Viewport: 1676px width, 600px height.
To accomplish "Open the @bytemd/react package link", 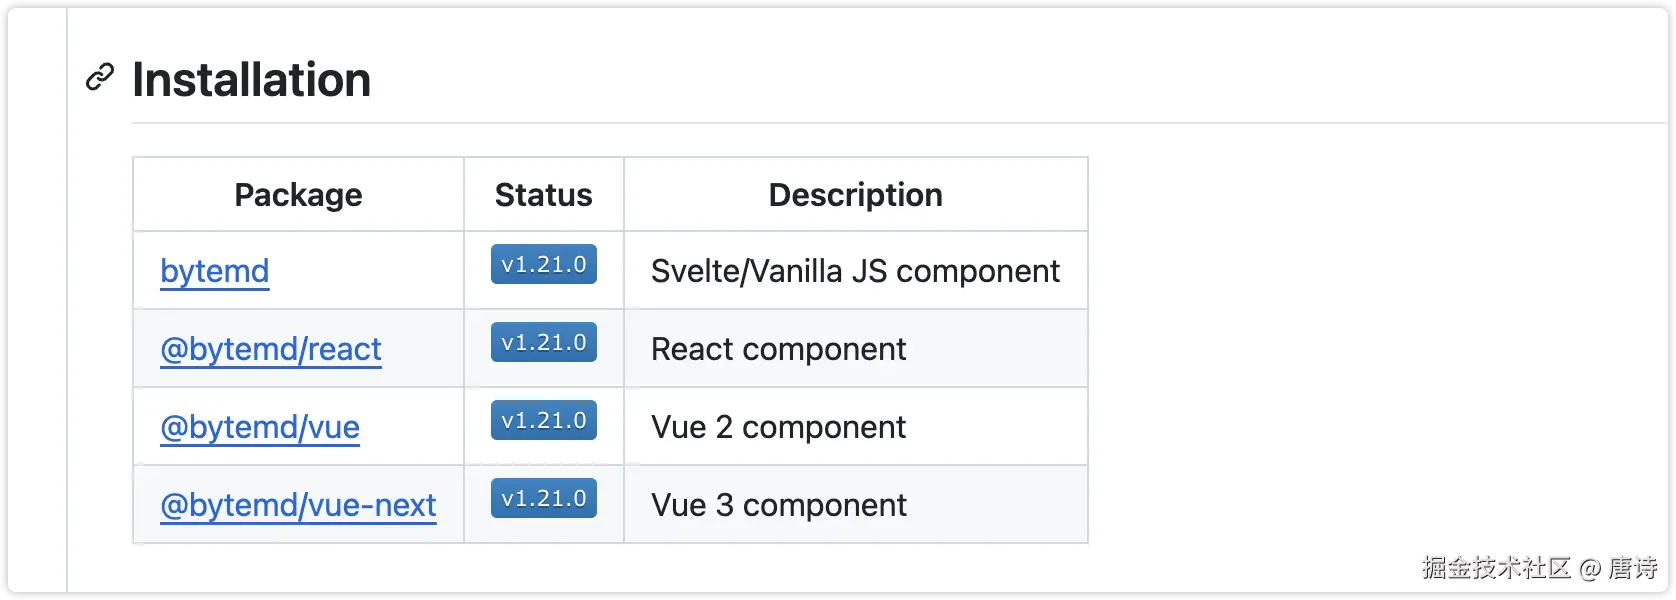I will pyautogui.click(x=270, y=349).
